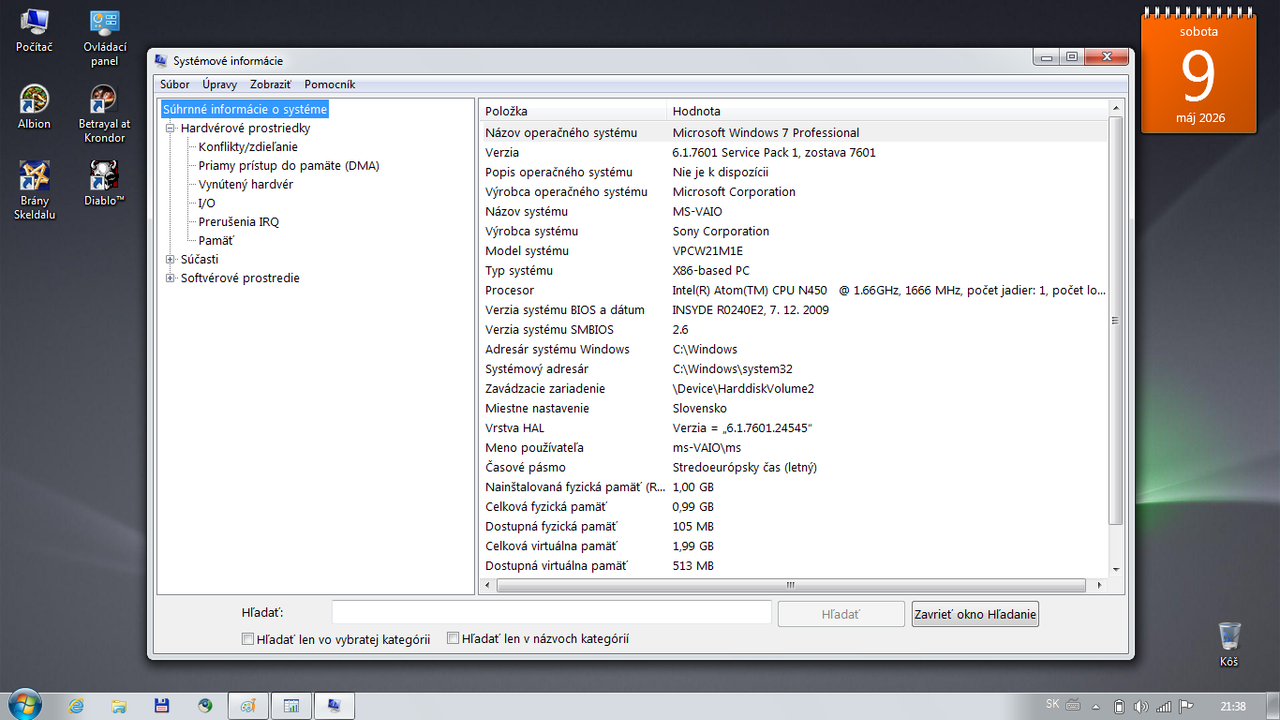Select the Albion game desktop shortcut

pyautogui.click(x=34, y=107)
